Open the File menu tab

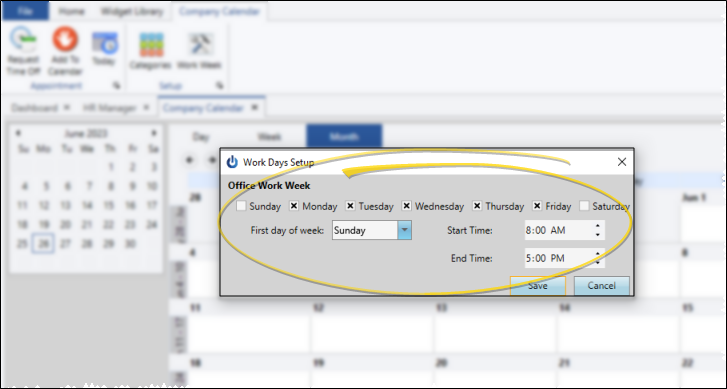click(x=25, y=11)
